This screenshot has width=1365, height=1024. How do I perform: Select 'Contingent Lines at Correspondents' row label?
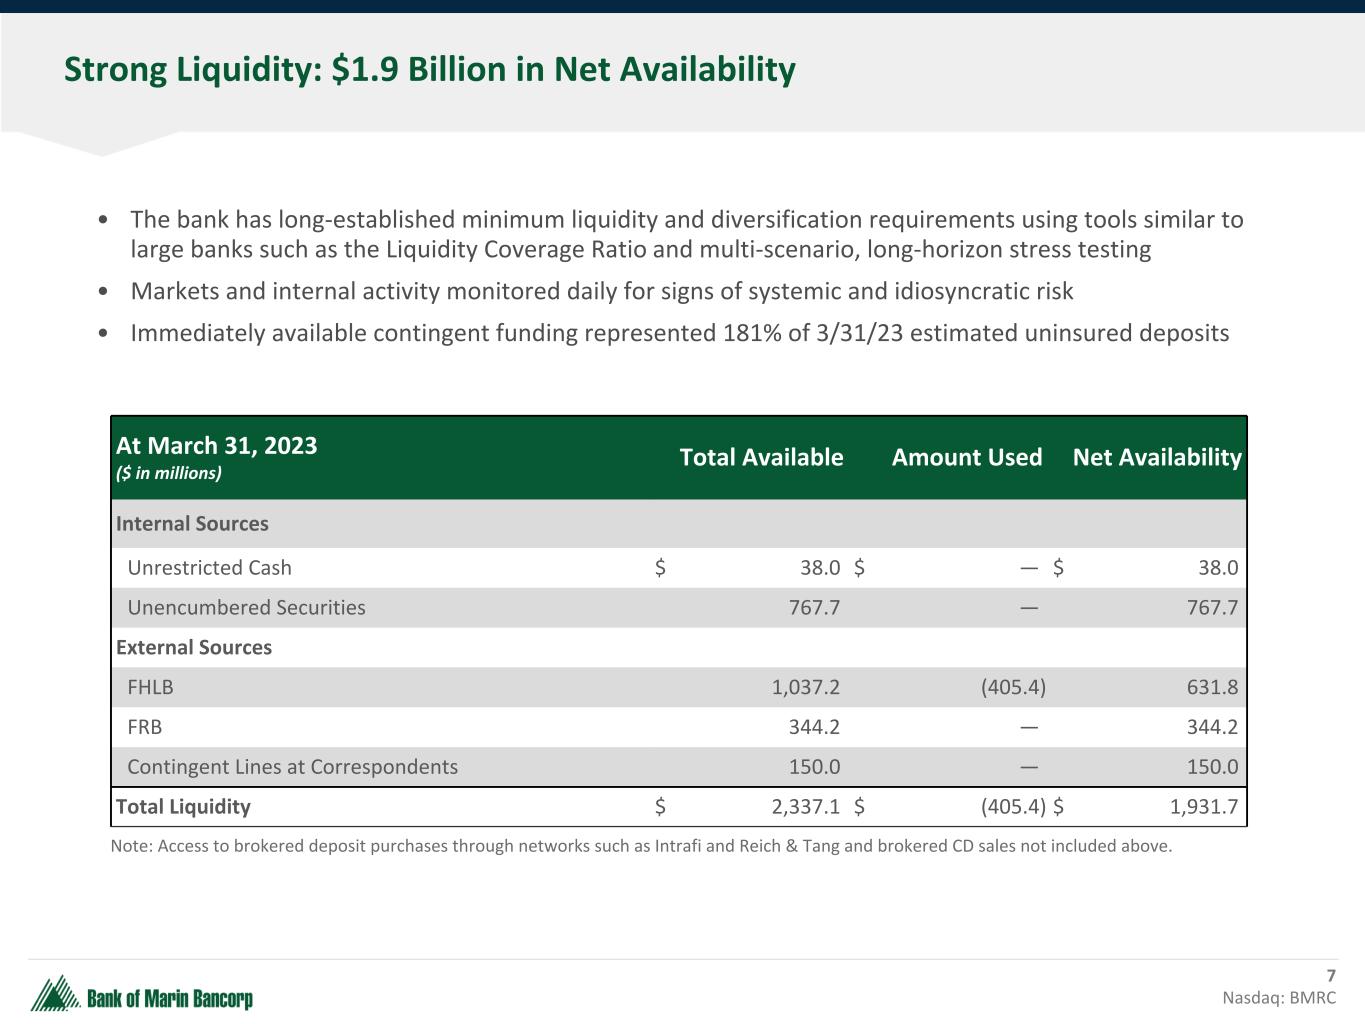coord(292,767)
